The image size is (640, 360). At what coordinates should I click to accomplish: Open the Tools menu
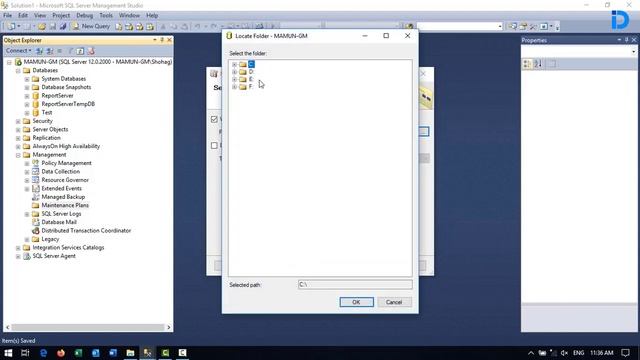[106, 16]
